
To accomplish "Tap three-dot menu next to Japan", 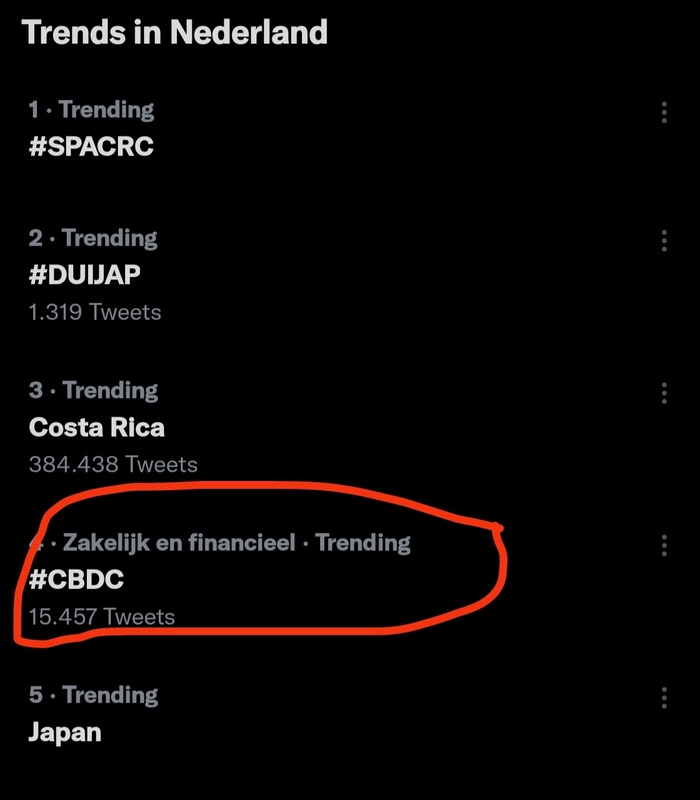I will (x=664, y=697).
